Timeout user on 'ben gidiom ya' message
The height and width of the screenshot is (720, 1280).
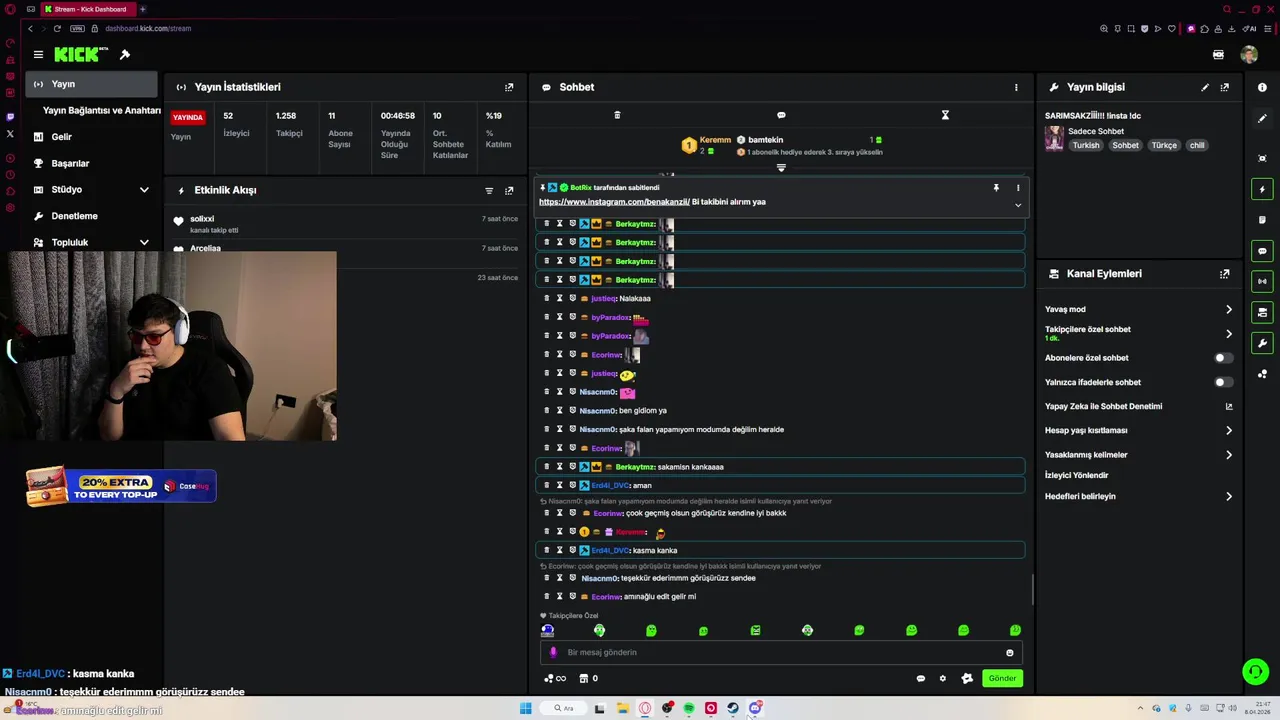pos(559,410)
